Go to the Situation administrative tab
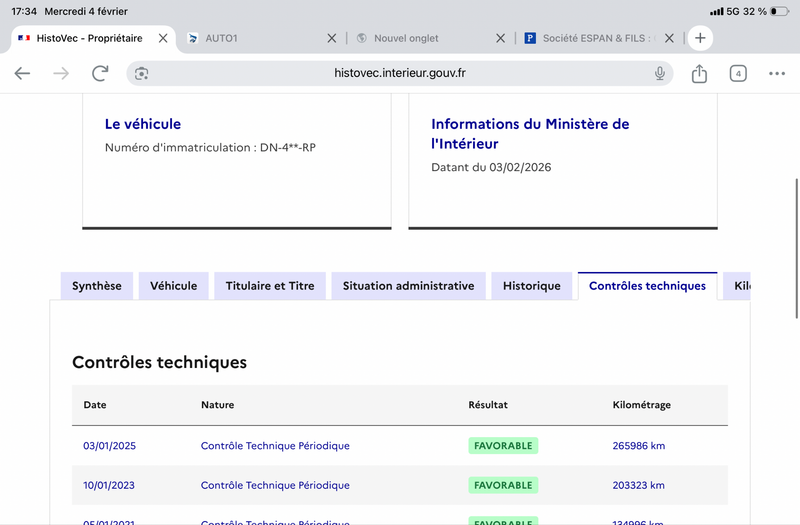The width and height of the screenshot is (800, 525). tap(408, 286)
